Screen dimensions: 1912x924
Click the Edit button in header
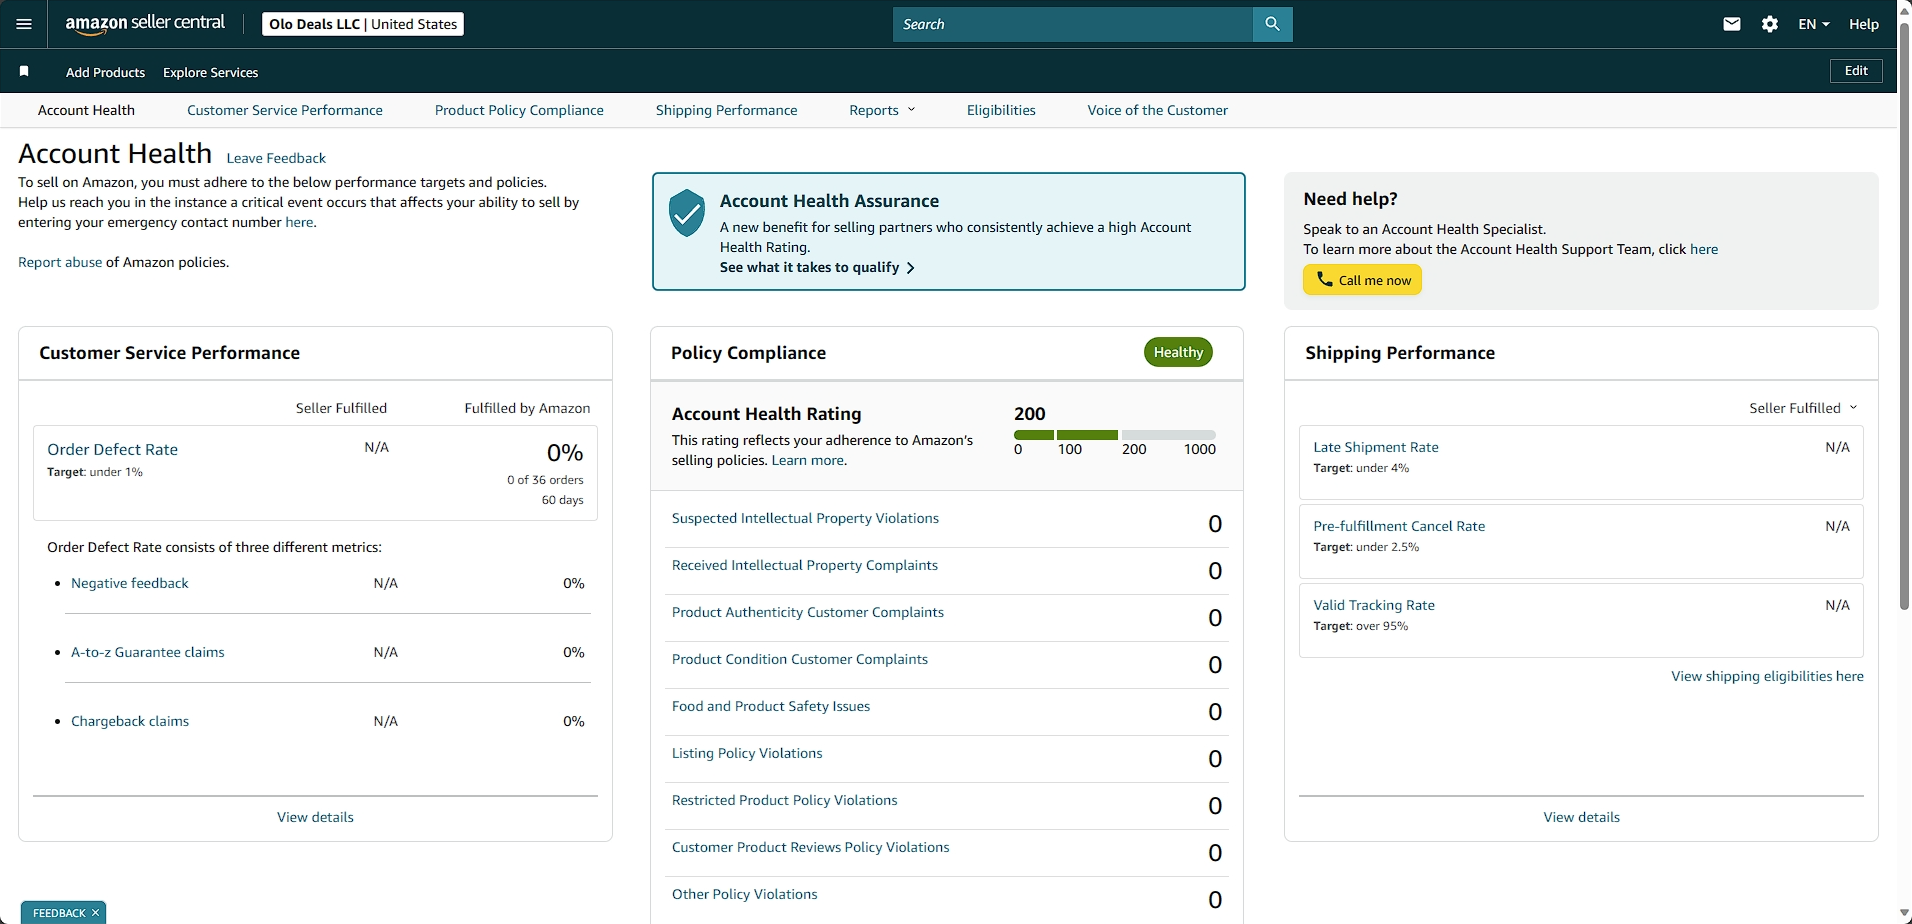1856,71
